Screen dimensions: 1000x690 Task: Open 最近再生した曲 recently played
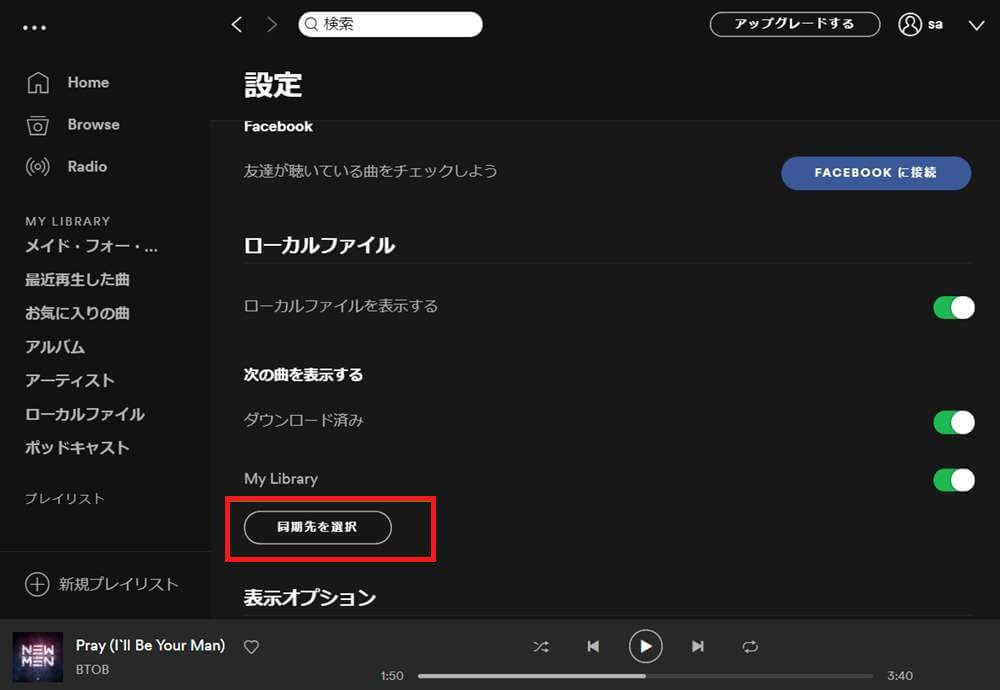(x=77, y=280)
